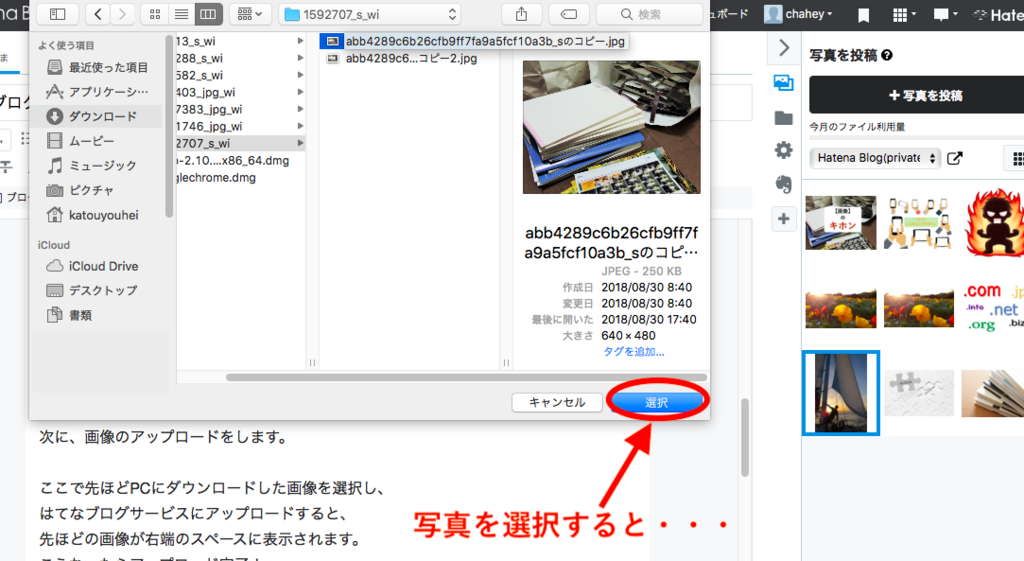Click the tags icon in dialog toolbar
This screenshot has height=561, width=1024.
(569, 14)
